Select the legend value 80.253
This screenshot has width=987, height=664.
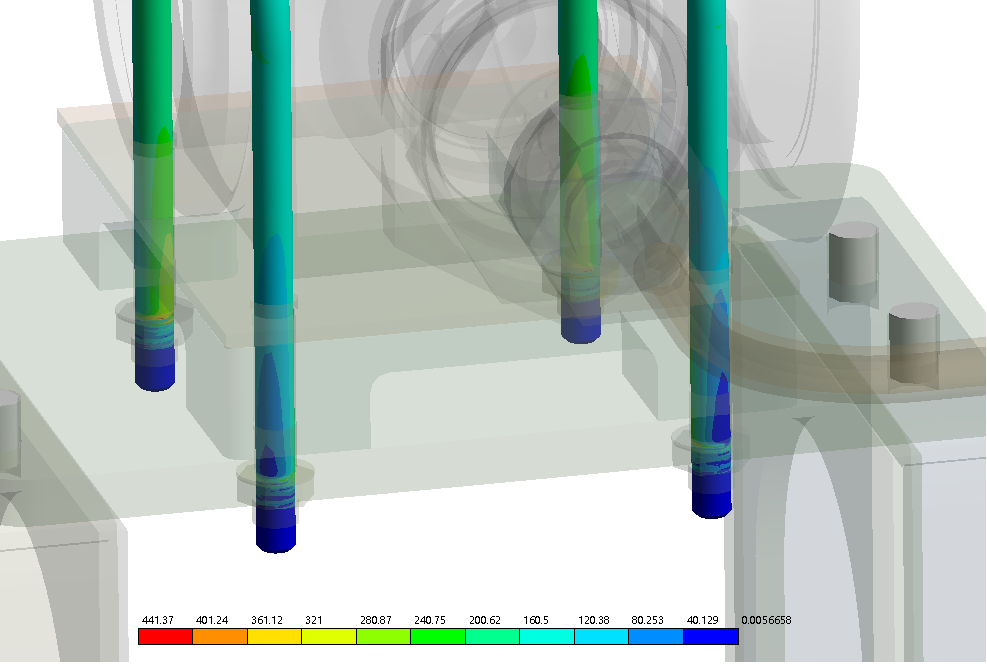pyautogui.click(x=648, y=620)
